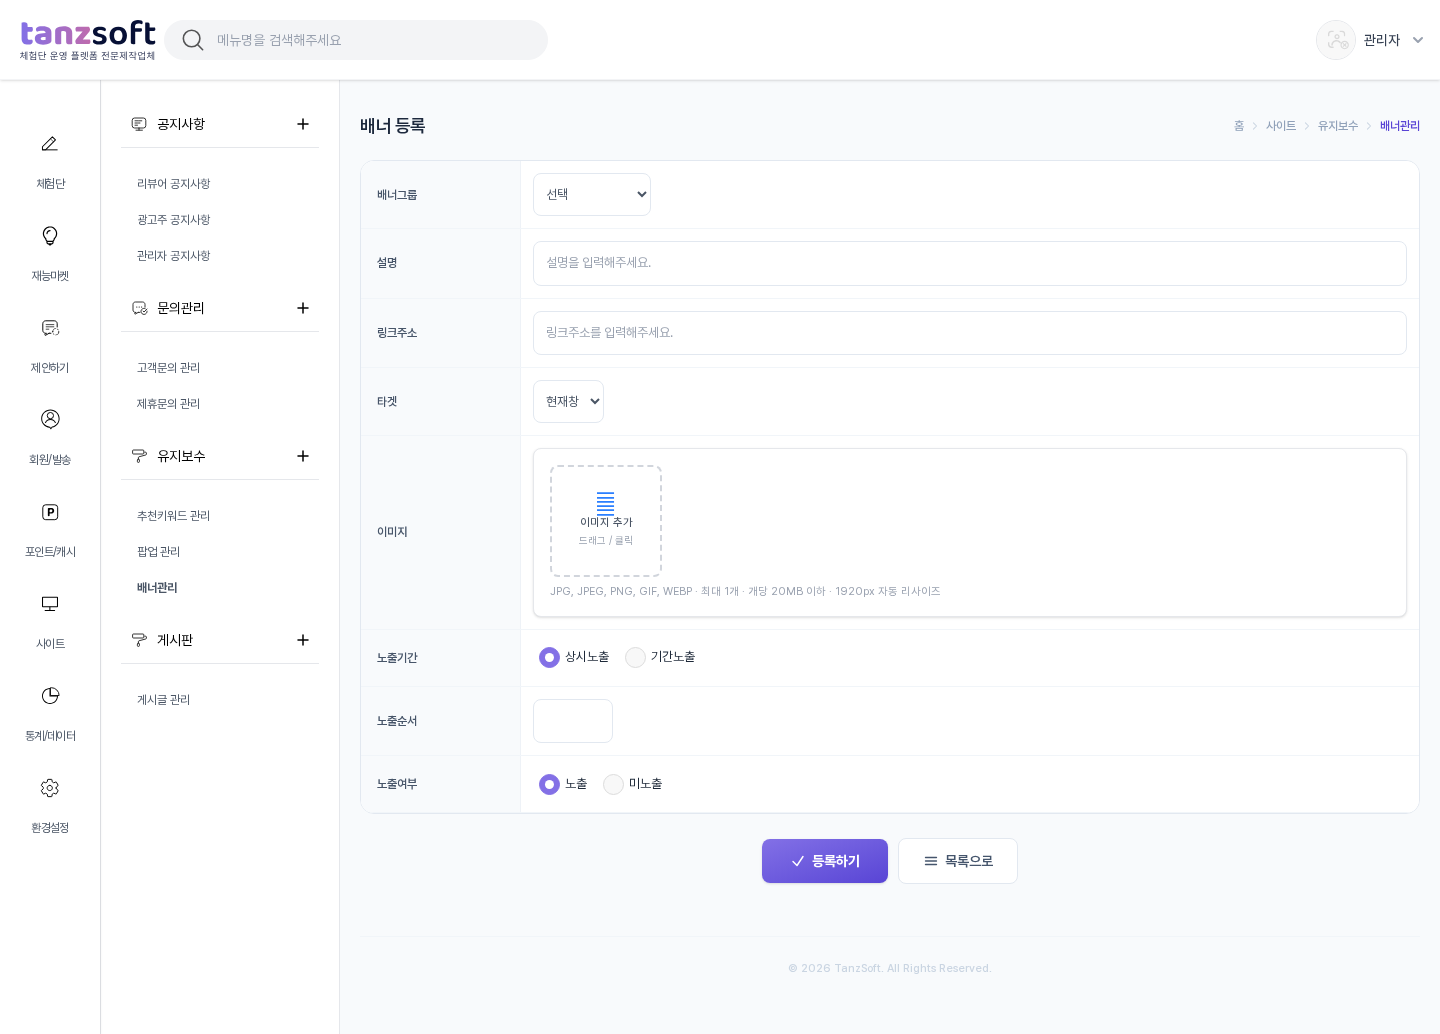Viewport: 1440px width, 1034px height.
Task: Select the 미노출 radio button
Action: pyautogui.click(x=613, y=784)
